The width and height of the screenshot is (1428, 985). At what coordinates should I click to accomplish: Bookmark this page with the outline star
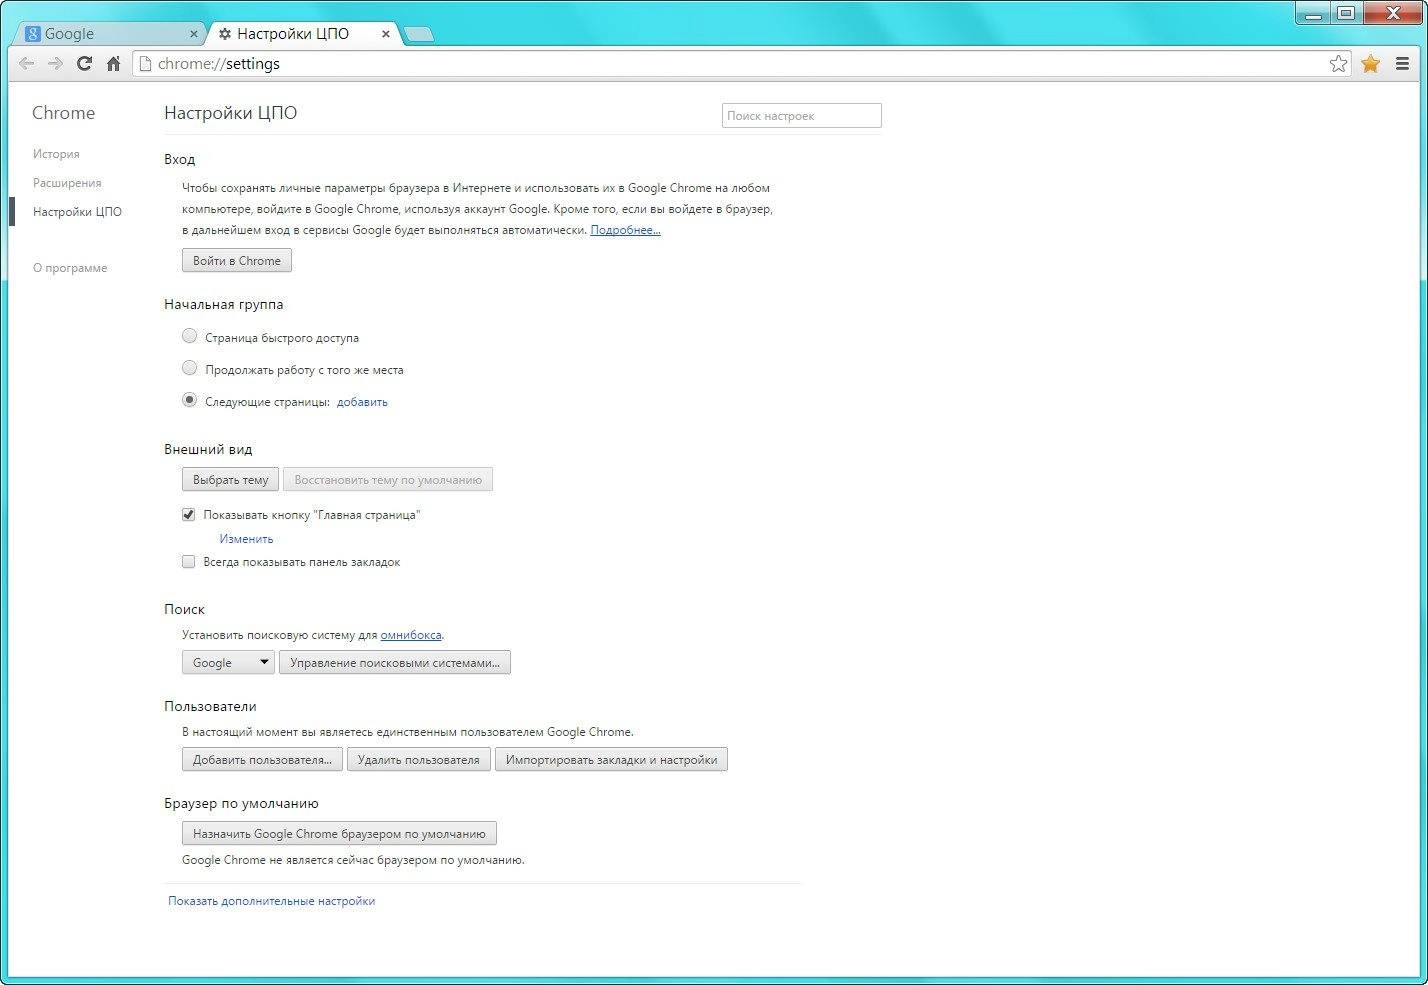click(1338, 64)
